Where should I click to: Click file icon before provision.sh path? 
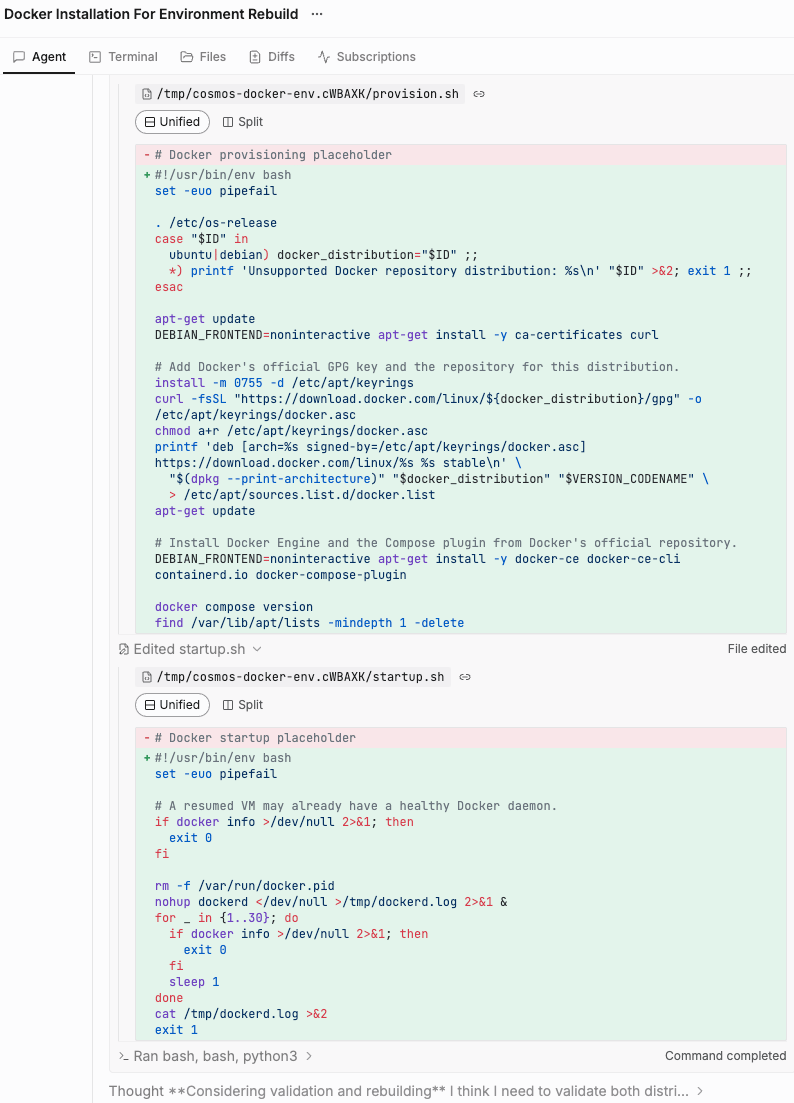tap(147, 94)
